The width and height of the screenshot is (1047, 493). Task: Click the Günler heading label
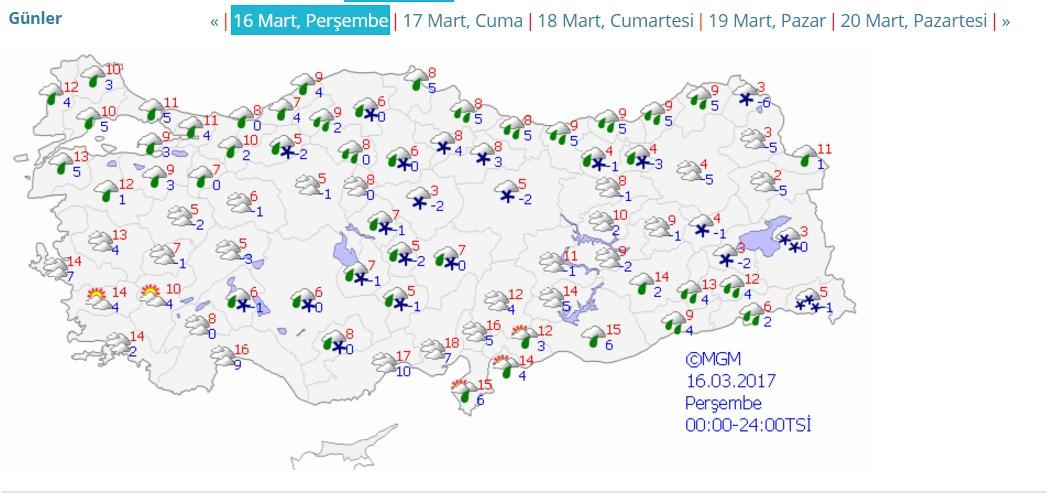[x=35, y=18]
